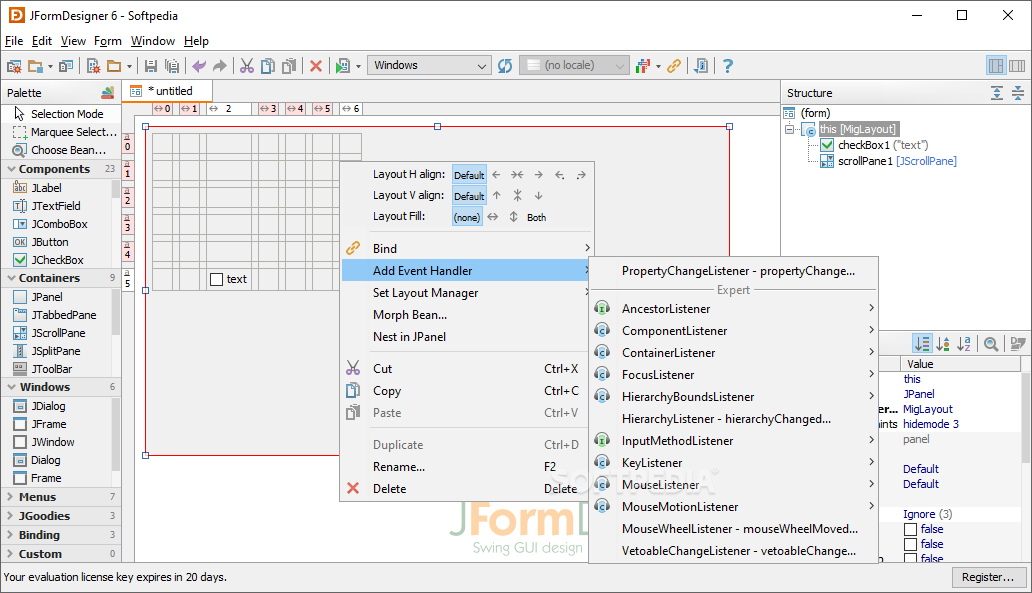Click the blue Refresh designer icon
Screen dimensions: 1032x593
(x=505, y=66)
